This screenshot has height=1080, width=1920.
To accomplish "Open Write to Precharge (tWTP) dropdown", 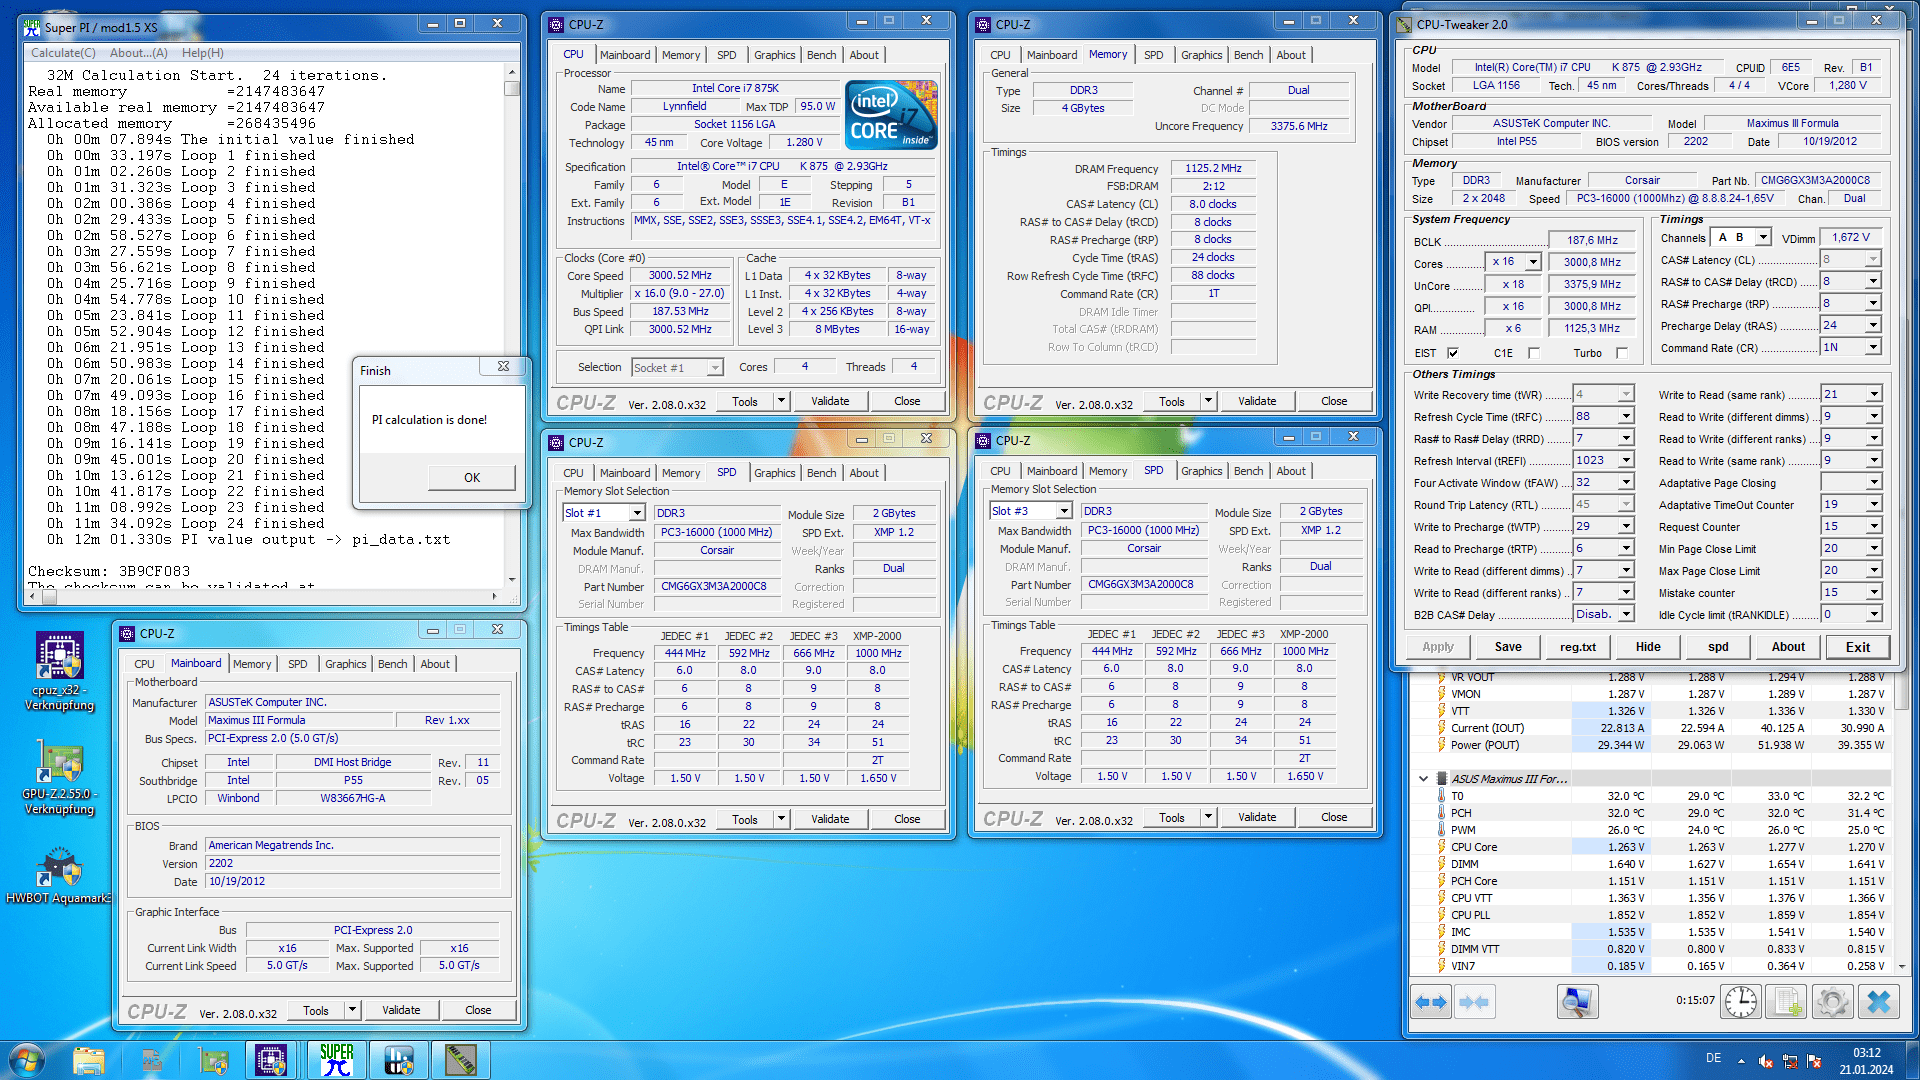I will [1626, 526].
